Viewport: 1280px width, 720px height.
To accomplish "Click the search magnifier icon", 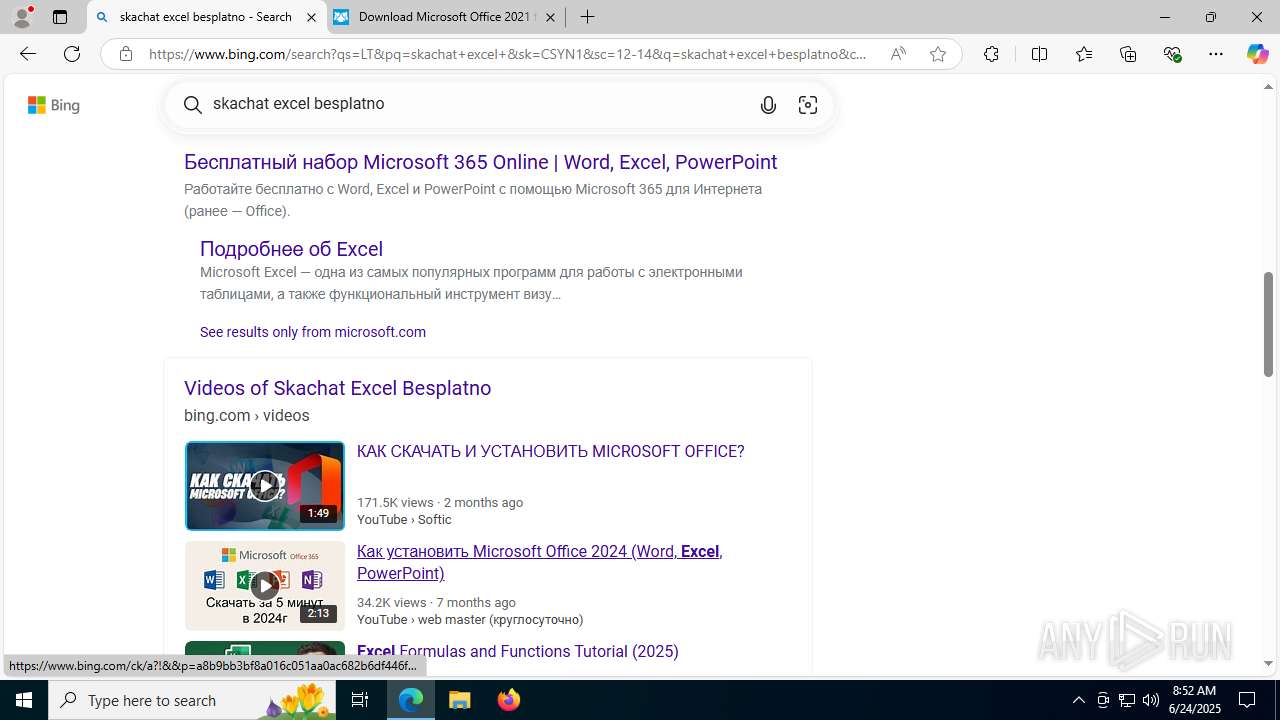I will click(193, 105).
